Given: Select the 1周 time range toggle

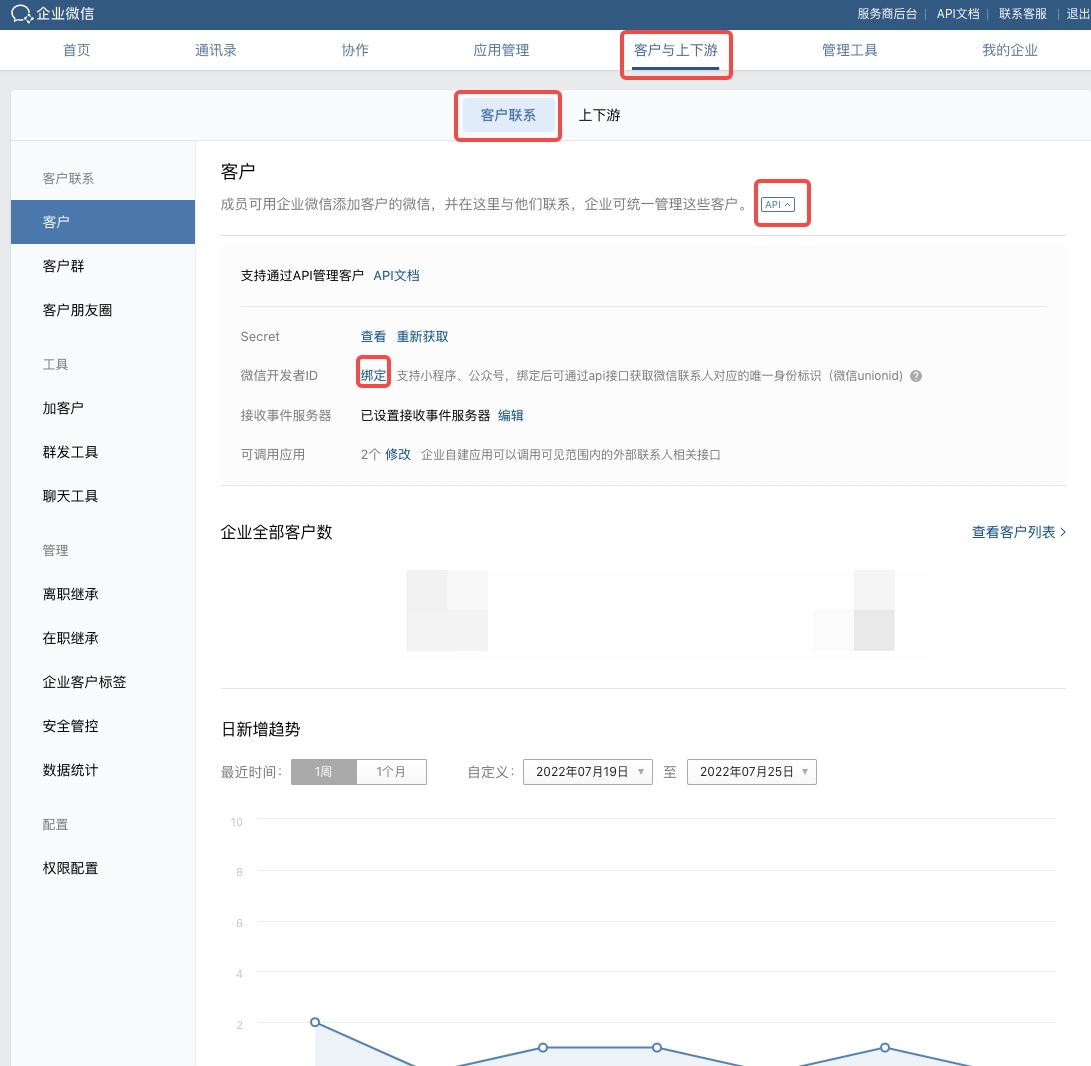Looking at the screenshot, I should [323, 772].
